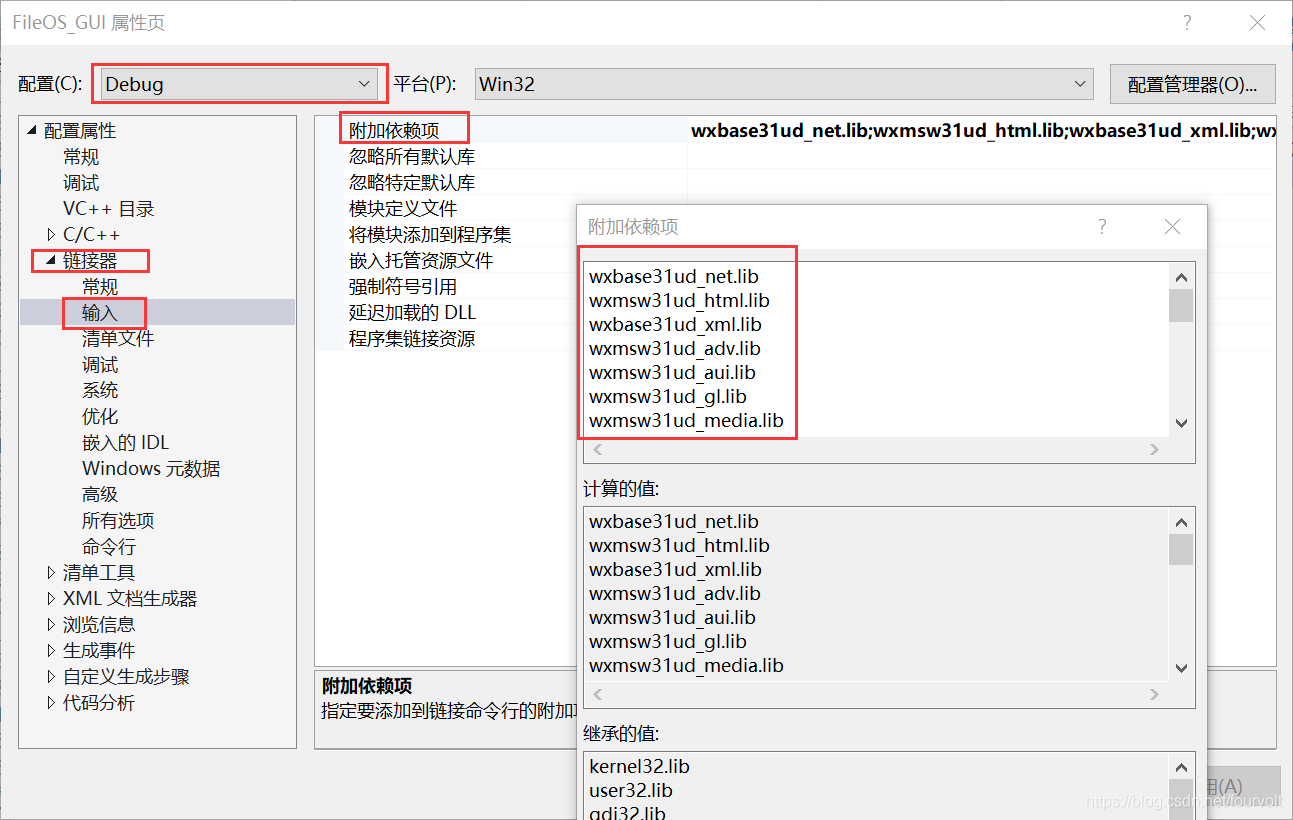Click kernel32.lib in 继承的值 list
This screenshot has width=1293, height=820.
point(640,766)
